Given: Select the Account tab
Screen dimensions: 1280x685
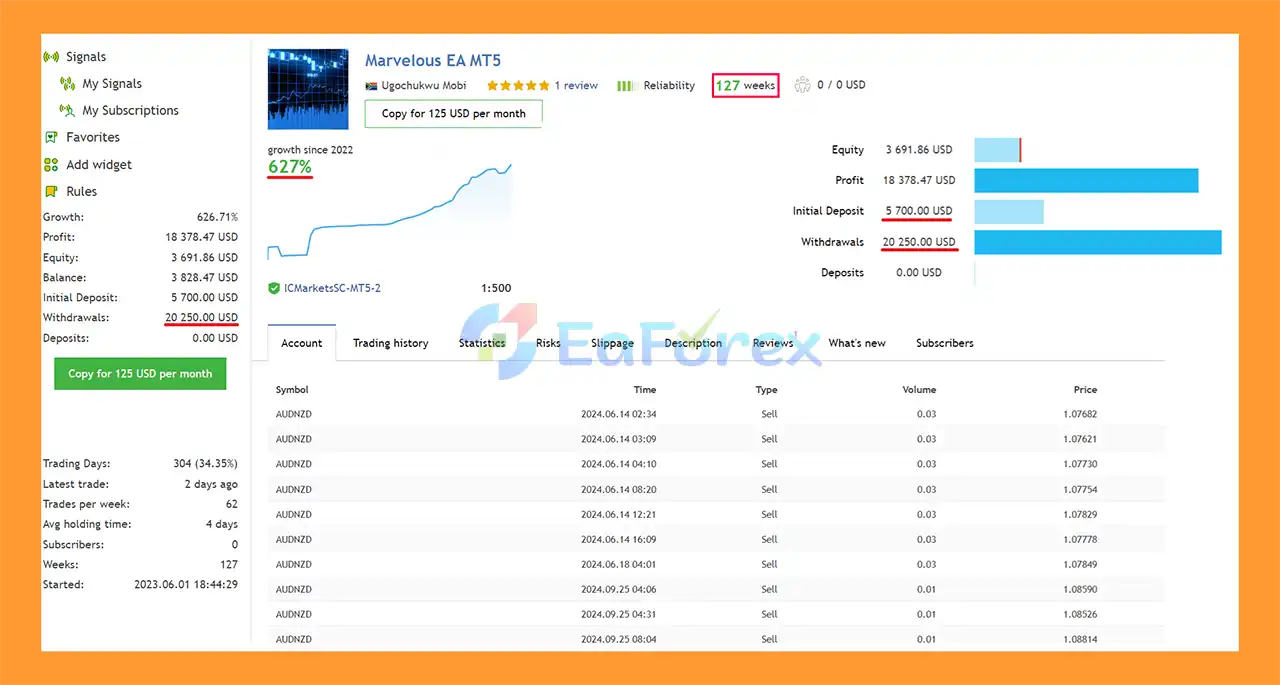Looking at the screenshot, I should (x=301, y=343).
